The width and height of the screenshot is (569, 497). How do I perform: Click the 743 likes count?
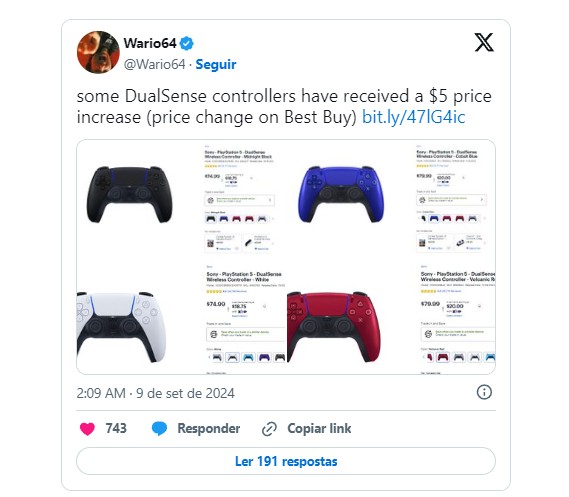click(x=116, y=428)
